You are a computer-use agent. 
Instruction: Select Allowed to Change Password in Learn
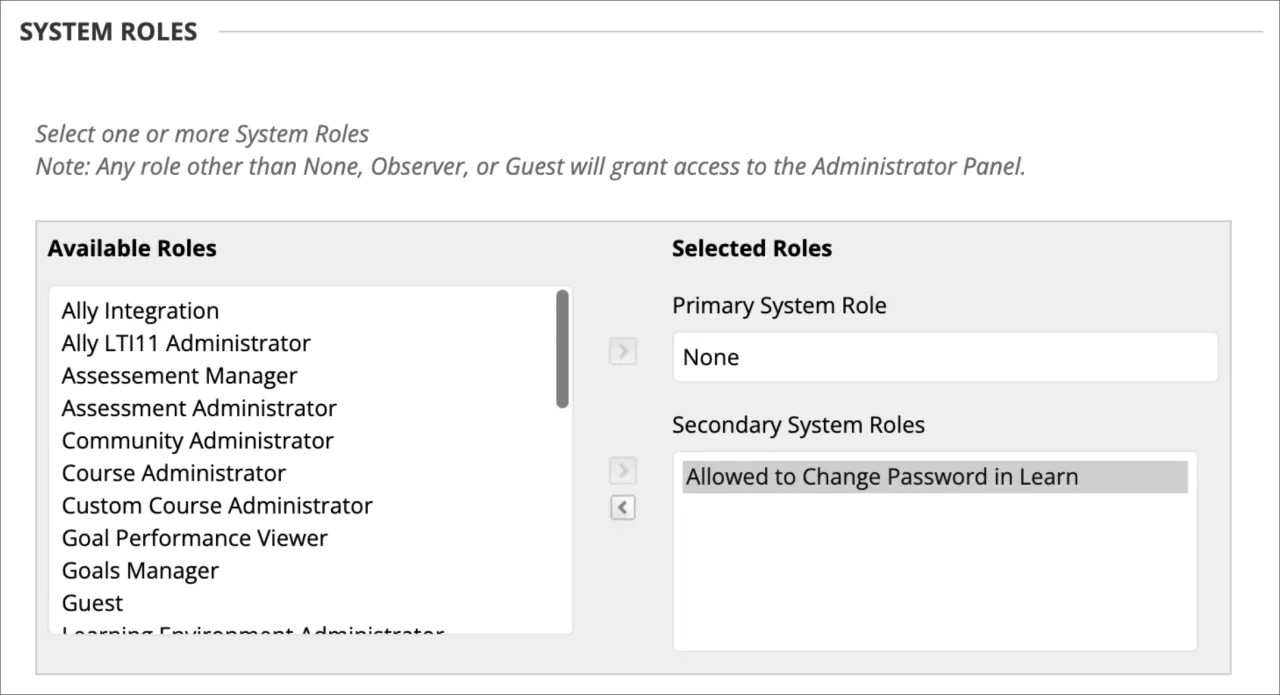pyautogui.click(x=880, y=477)
